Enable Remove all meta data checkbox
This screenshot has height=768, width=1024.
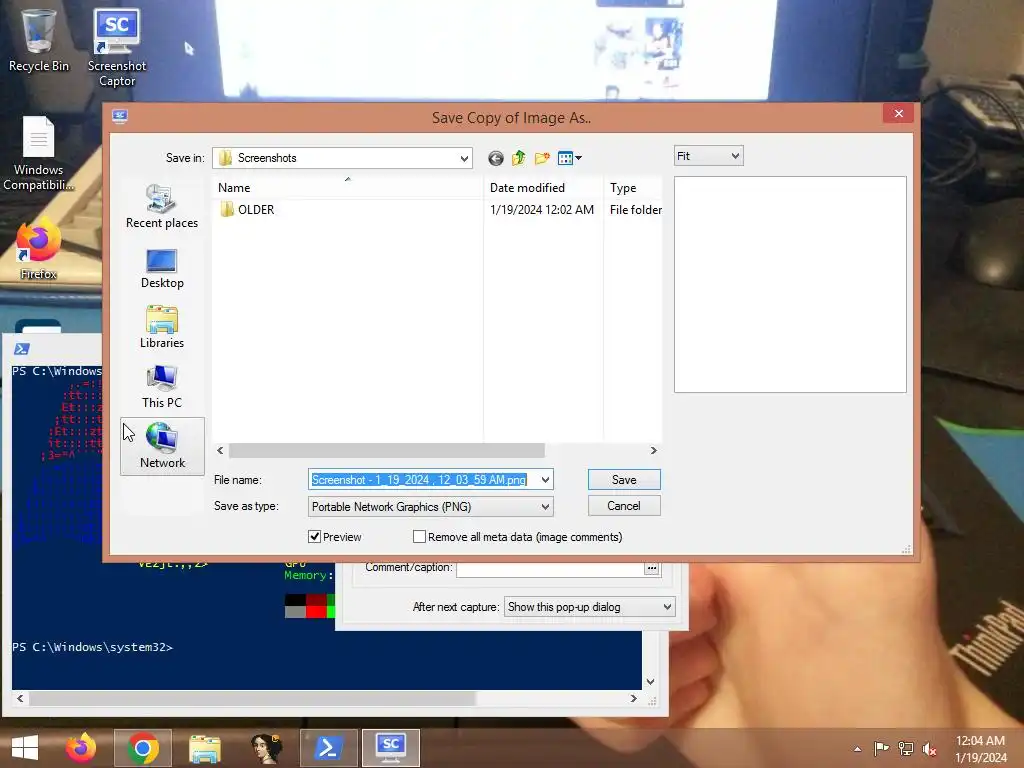(419, 537)
